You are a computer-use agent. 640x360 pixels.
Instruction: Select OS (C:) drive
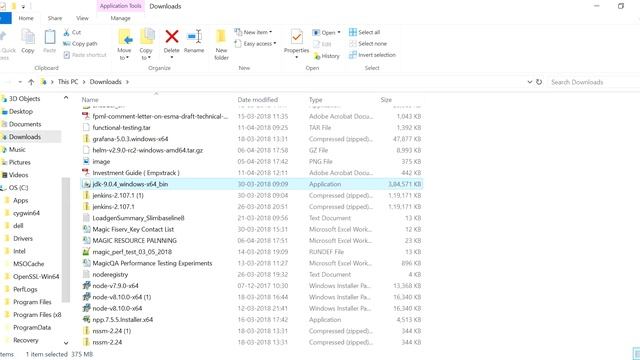pyautogui.click(x=18, y=188)
